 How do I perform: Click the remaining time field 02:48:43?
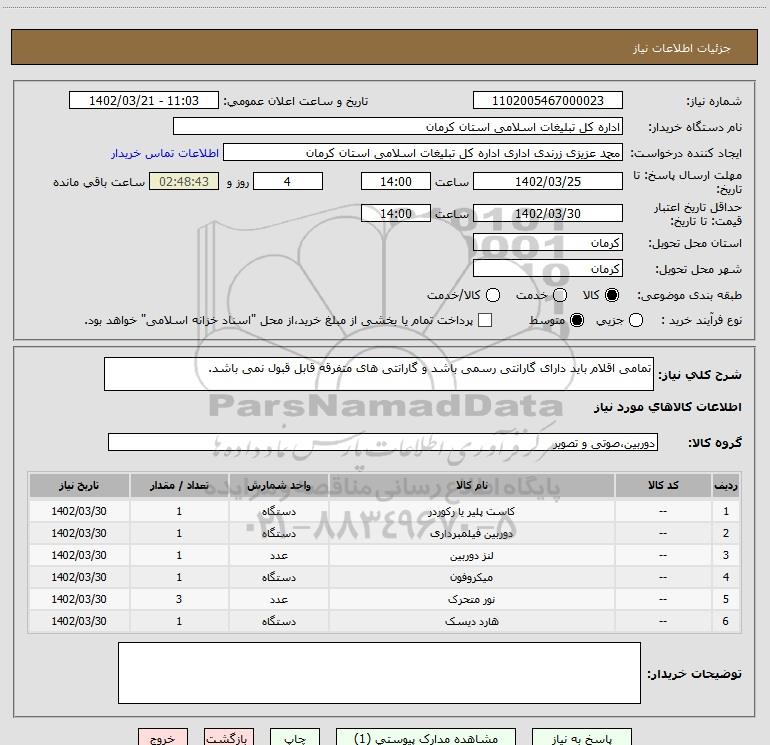pos(184,181)
